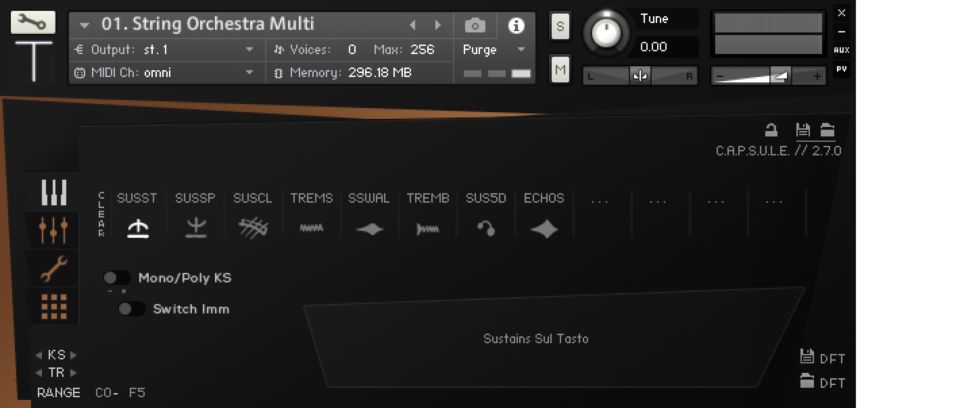The image size is (960, 408).
Task: Solo the instrument with the S button
Action: pyautogui.click(x=560, y=27)
